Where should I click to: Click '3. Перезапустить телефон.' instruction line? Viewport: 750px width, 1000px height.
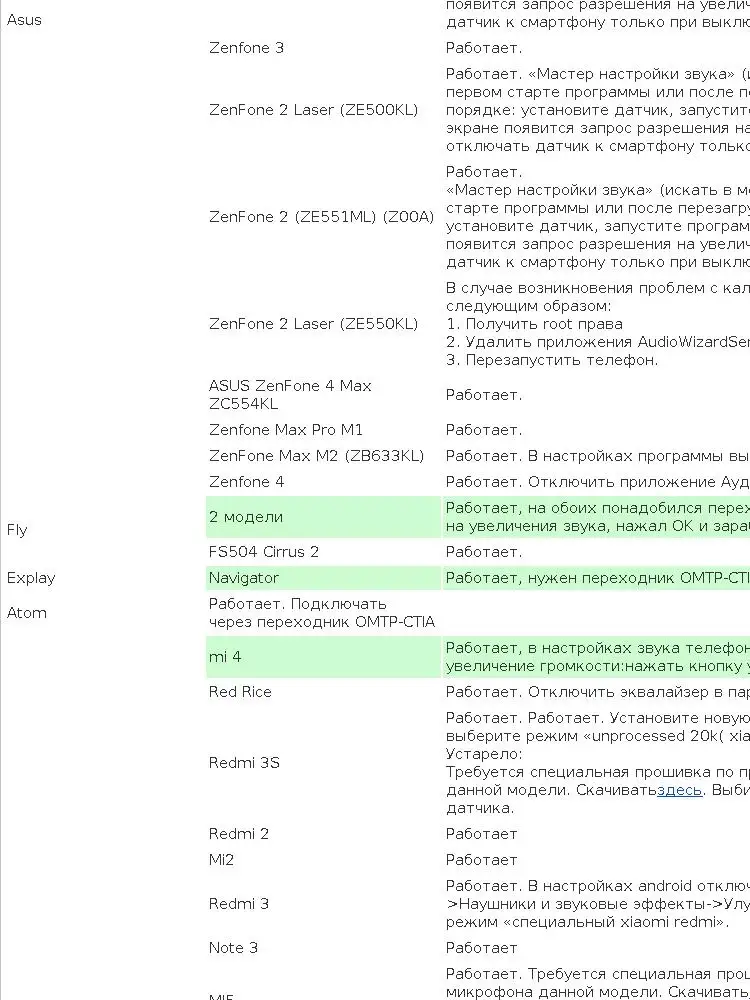[552, 360]
